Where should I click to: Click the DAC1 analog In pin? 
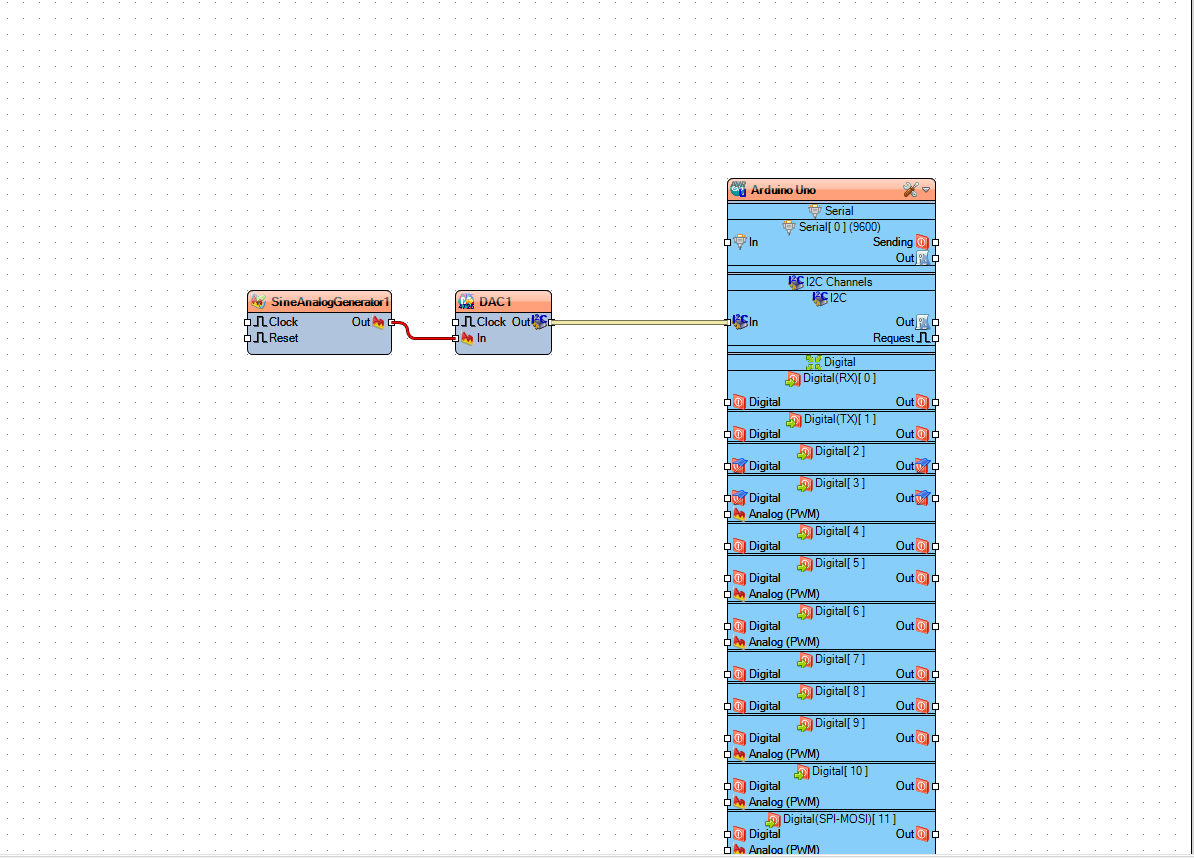coord(455,338)
